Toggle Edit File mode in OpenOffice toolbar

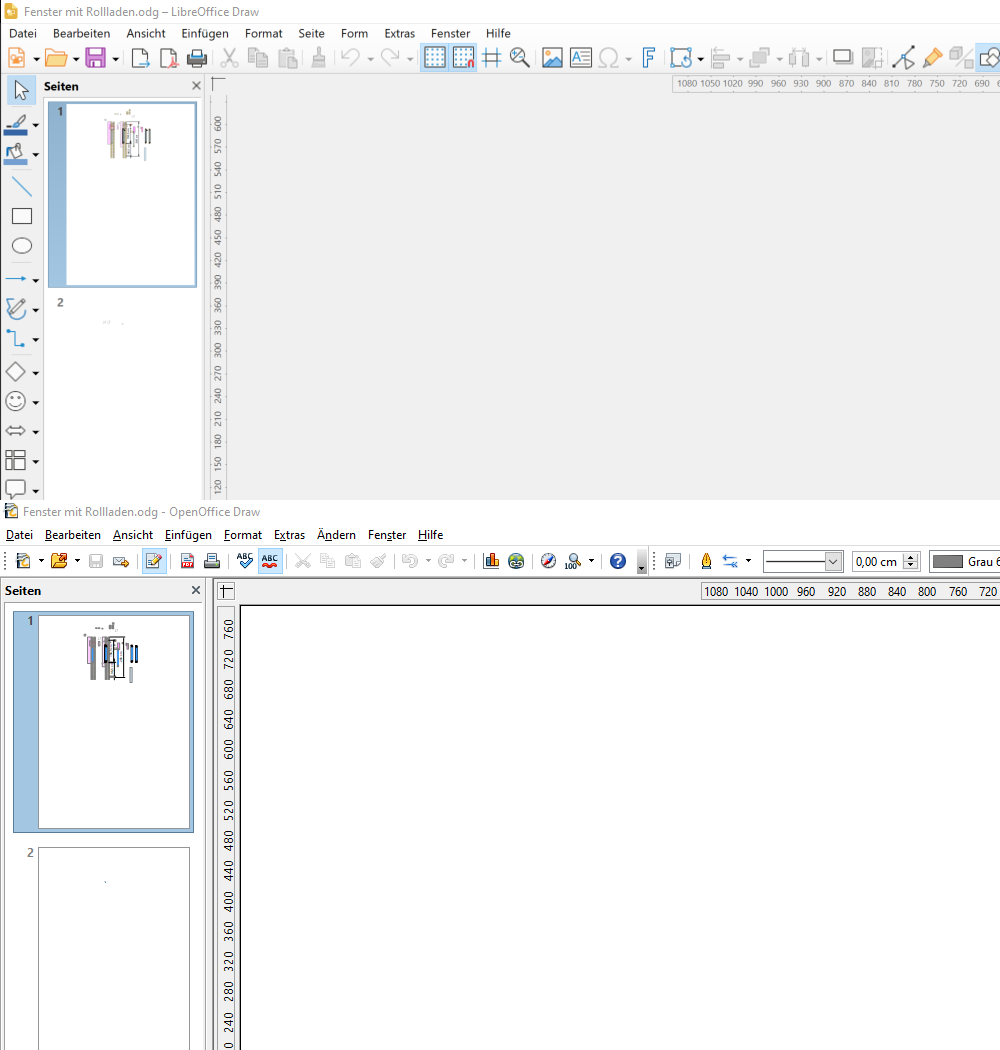click(x=154, y=561)
